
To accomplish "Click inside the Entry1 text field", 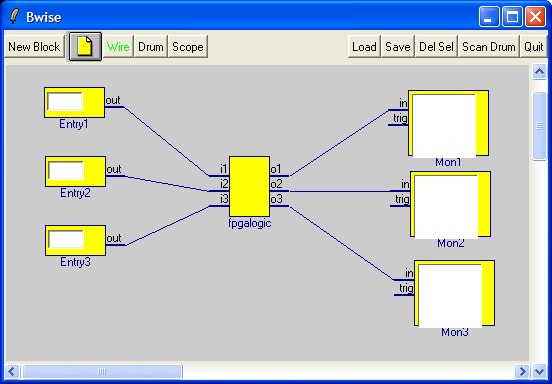I will tap(65, 101).
